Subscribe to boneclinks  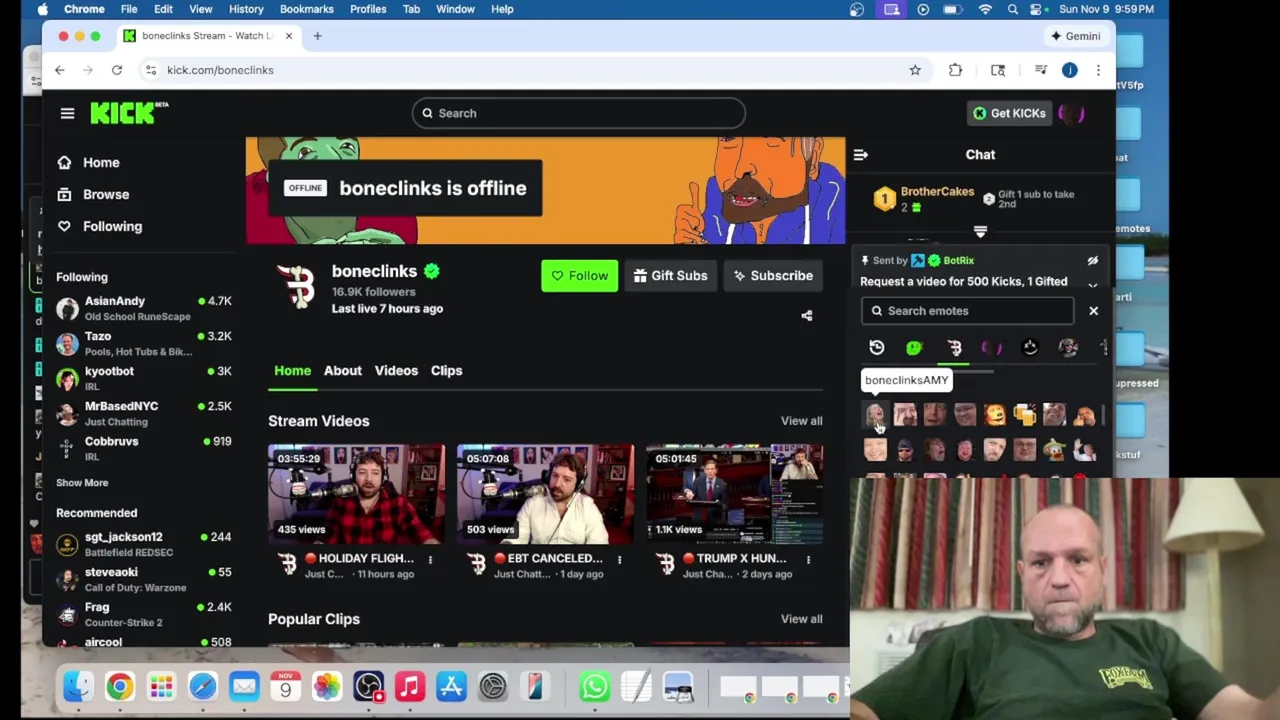[773, 276]
